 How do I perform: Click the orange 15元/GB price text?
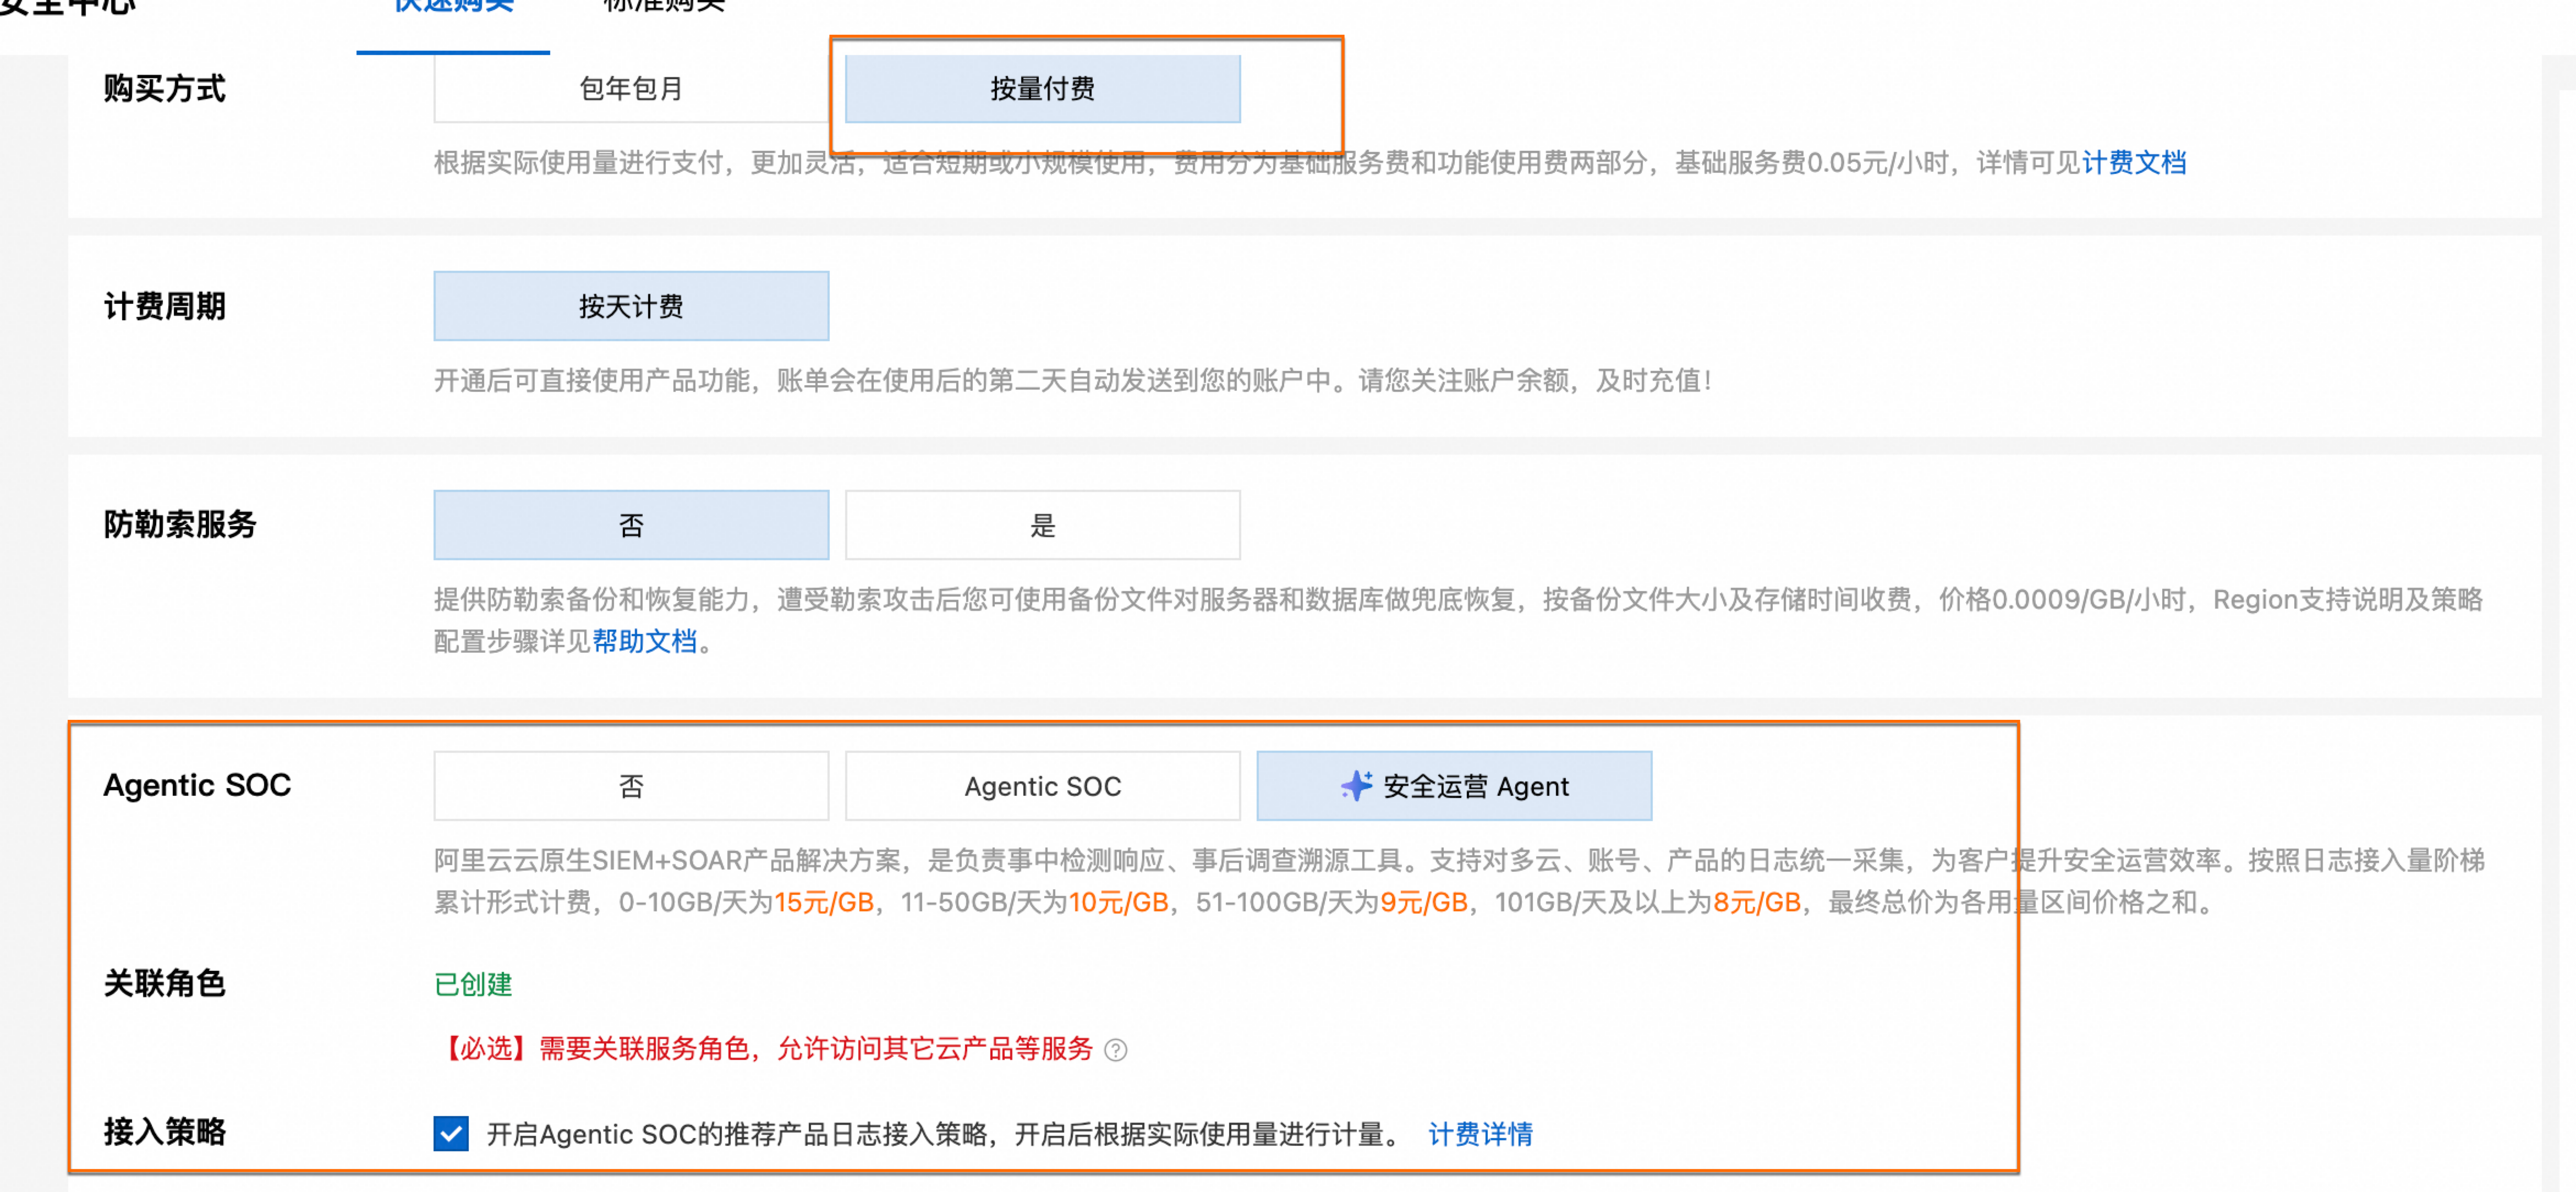click(824, 903)
